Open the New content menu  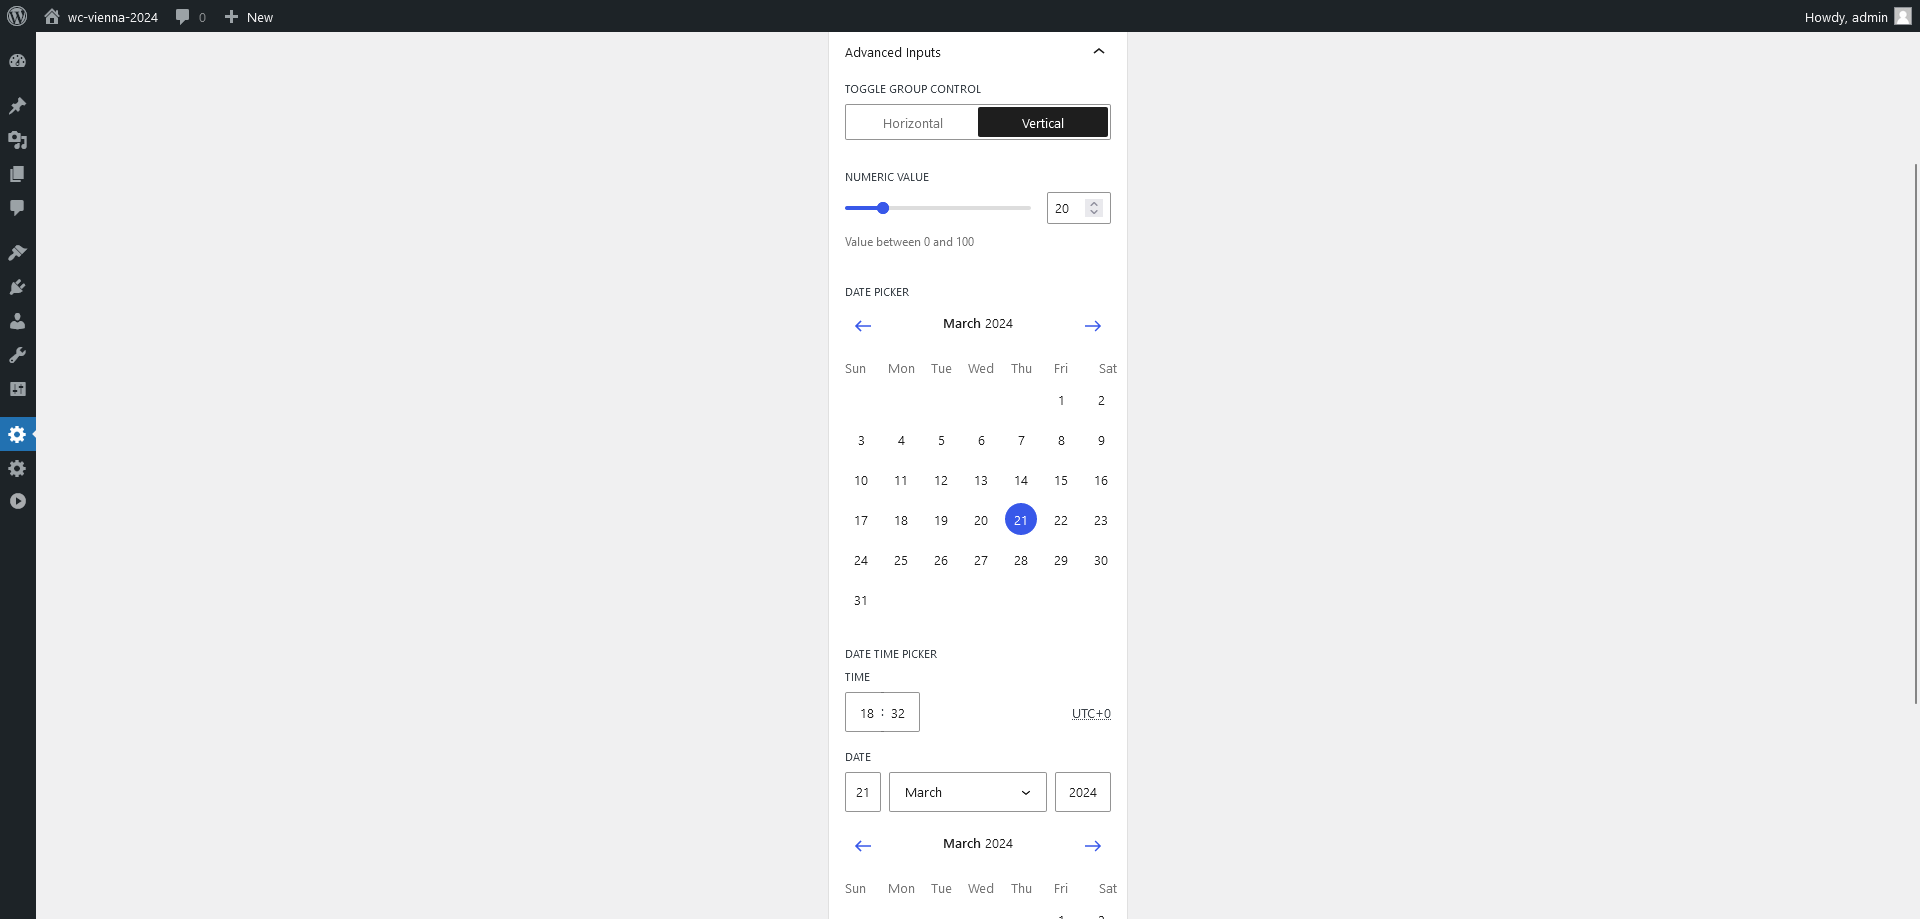pos(248,17)
